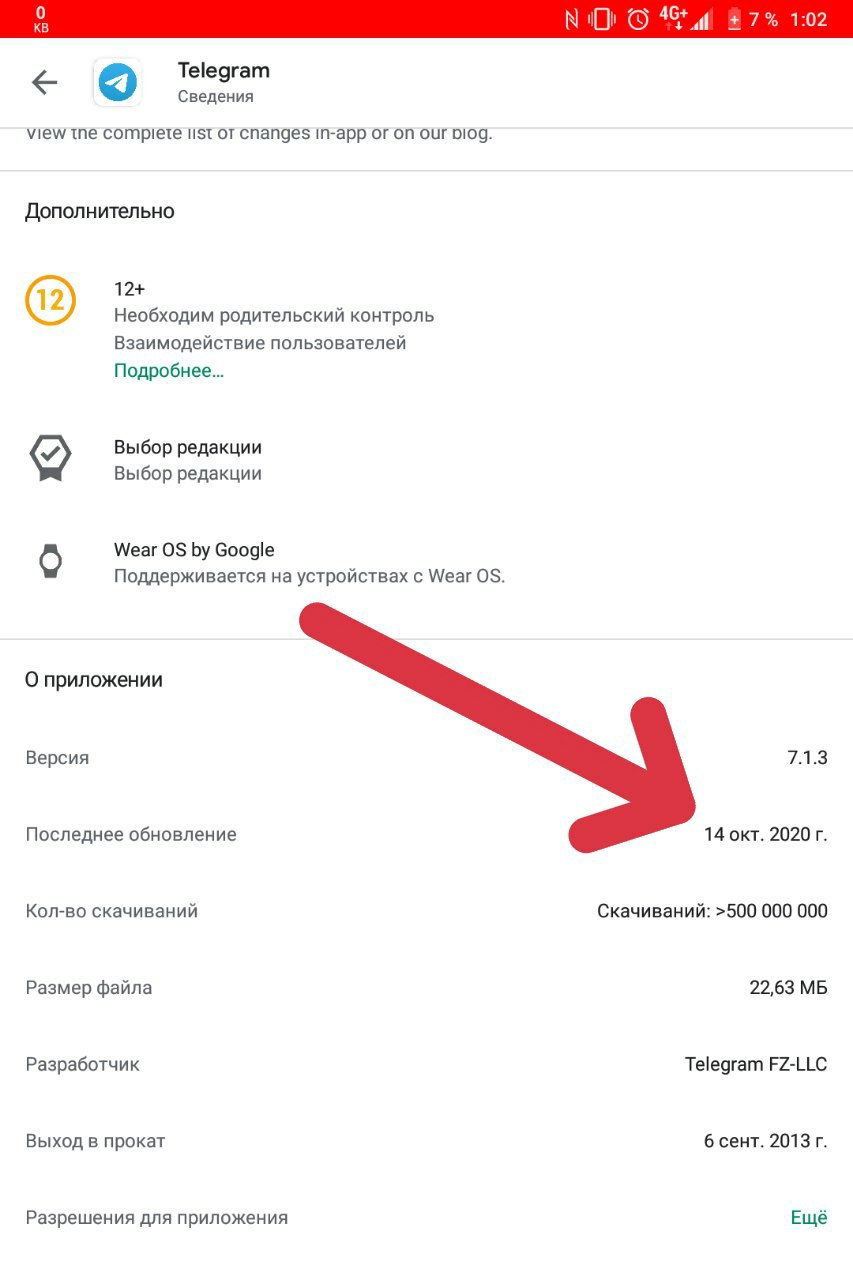Tap the back arrow
Screen dimensions: 853x1280
pyautogui.click(x=45, y=83)
